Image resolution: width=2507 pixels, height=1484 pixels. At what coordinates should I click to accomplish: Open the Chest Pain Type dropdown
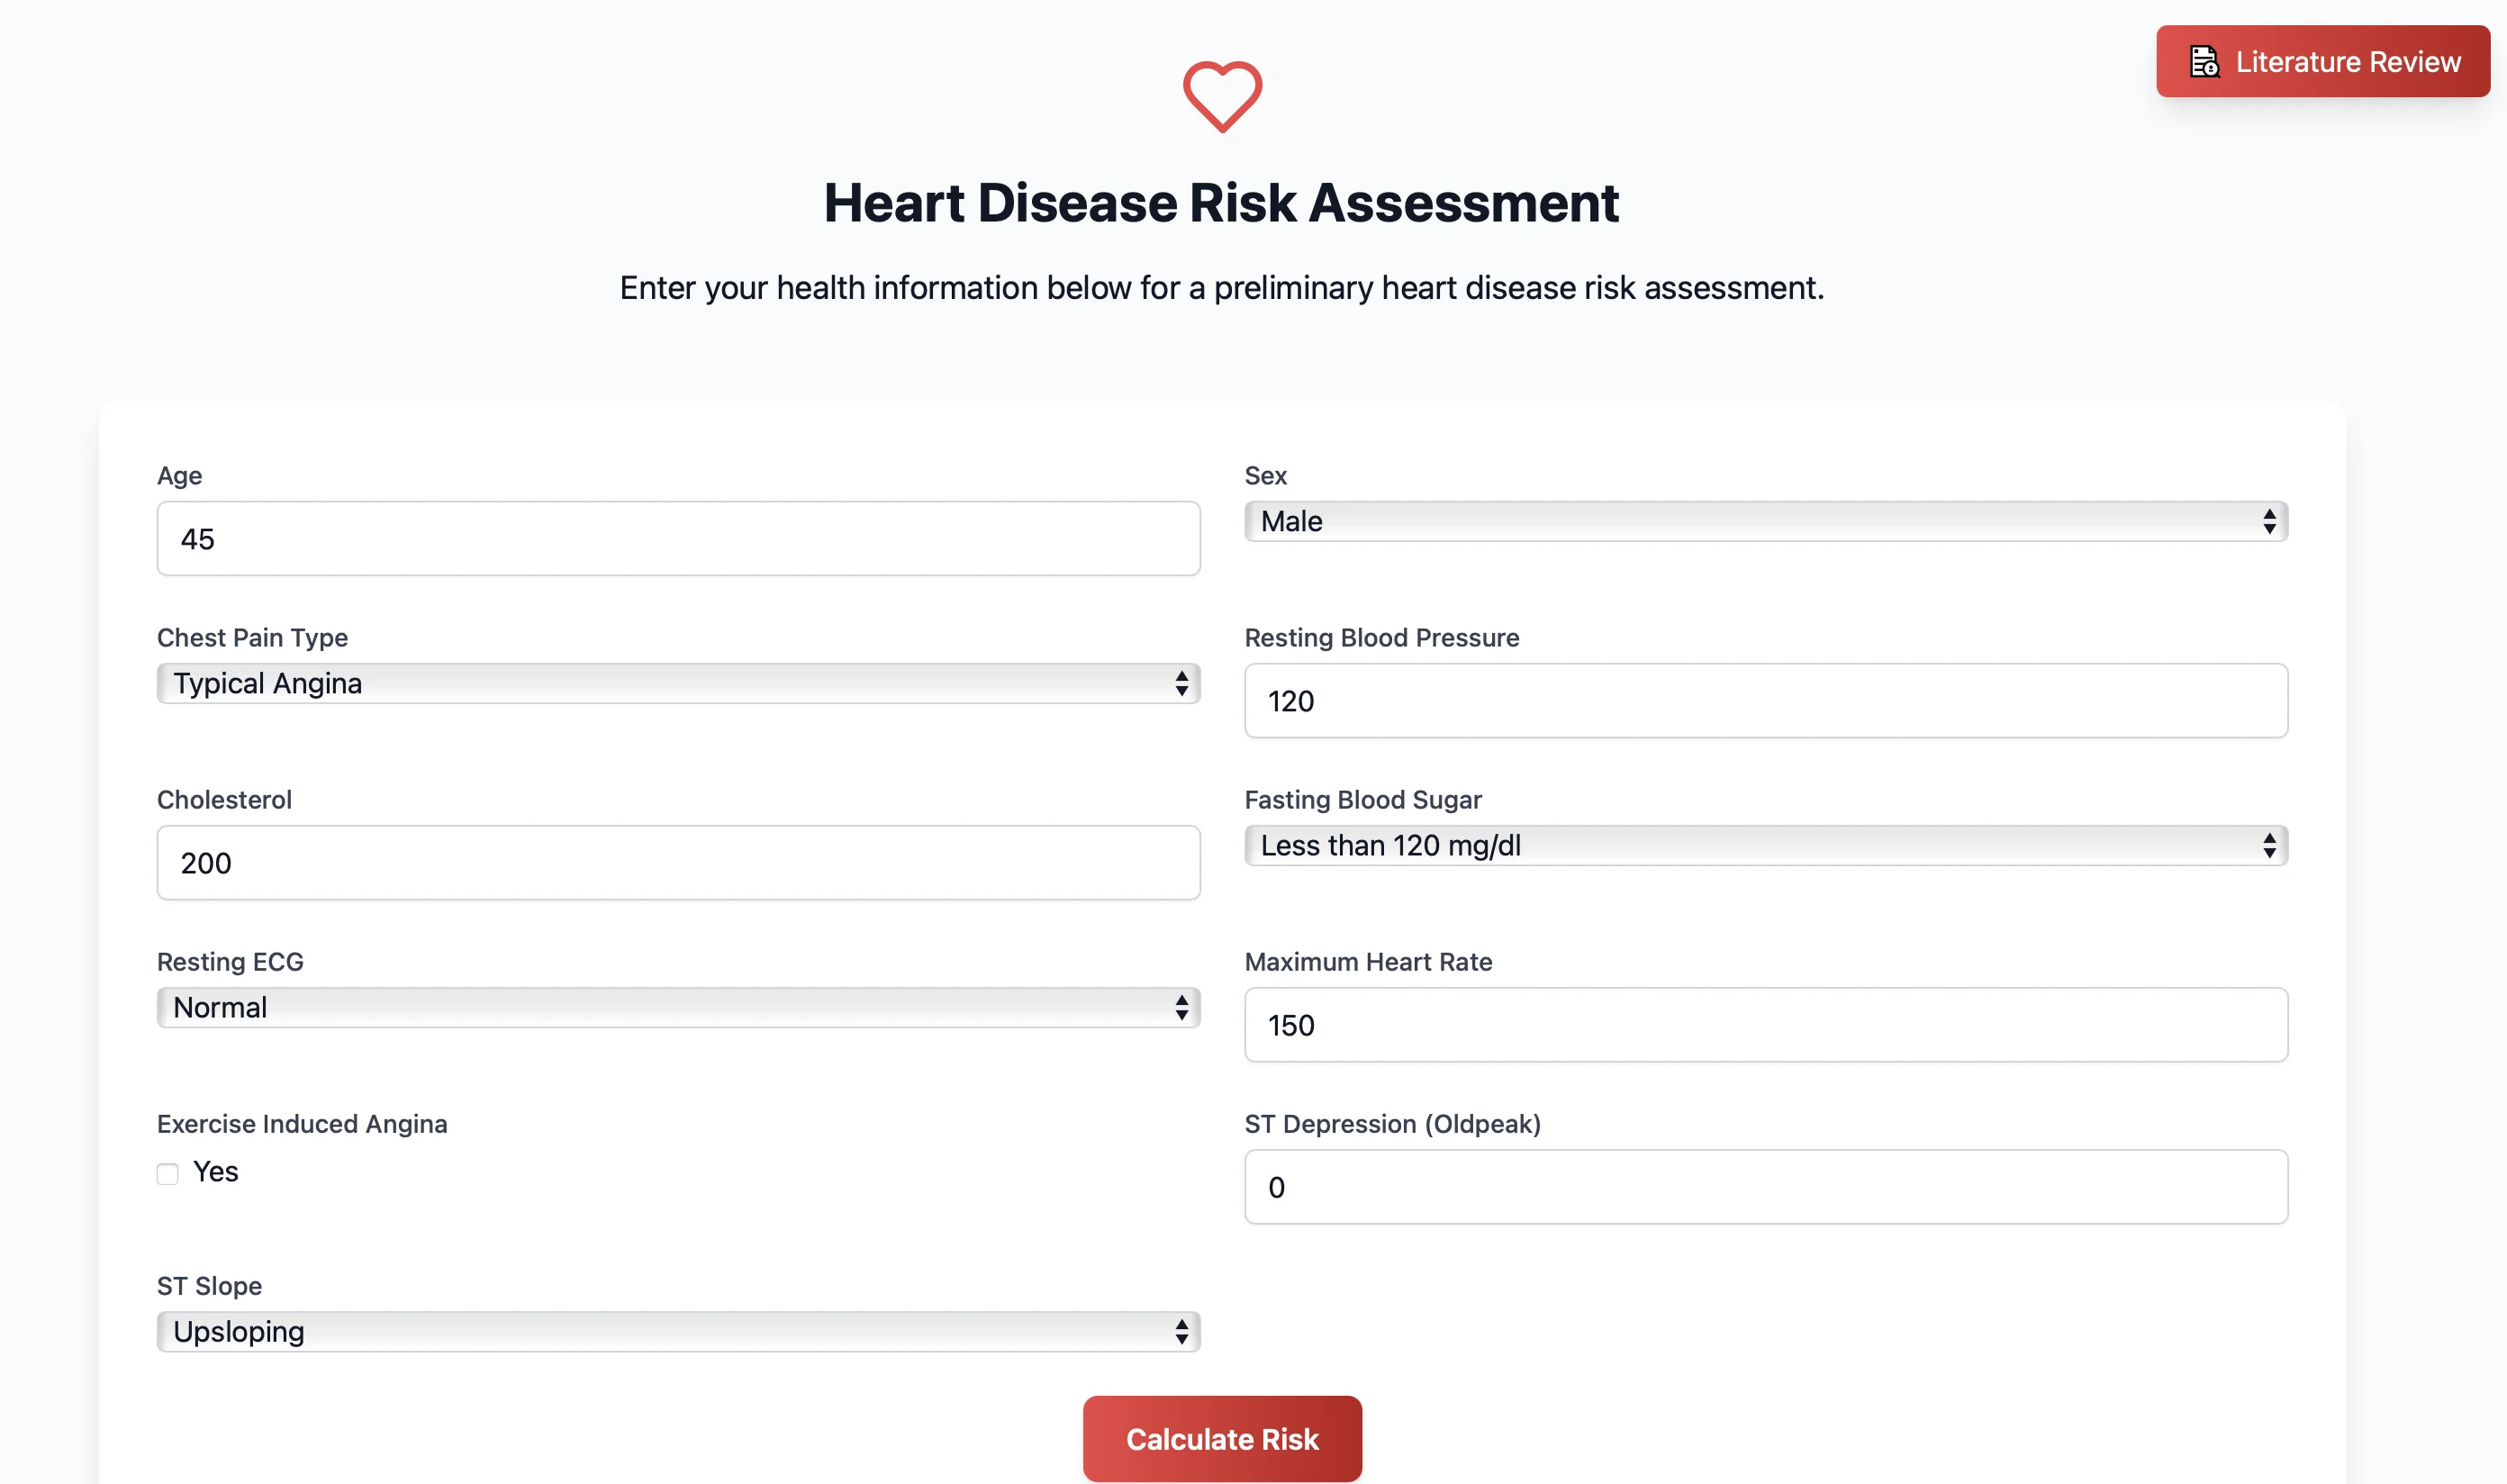coord(678,683)
